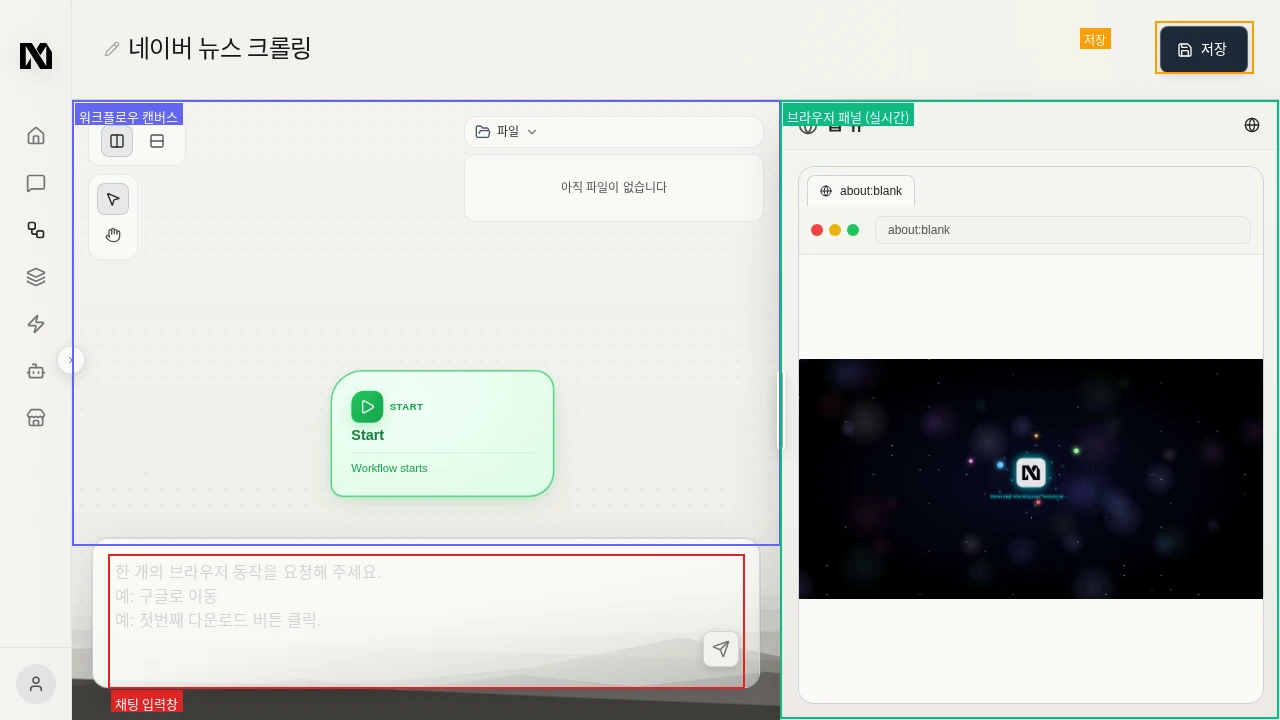The width and height of the screenshot is (1280, 720).
Task: Open the workflow icon in sidebar
Action: click(x=36, y=230)
